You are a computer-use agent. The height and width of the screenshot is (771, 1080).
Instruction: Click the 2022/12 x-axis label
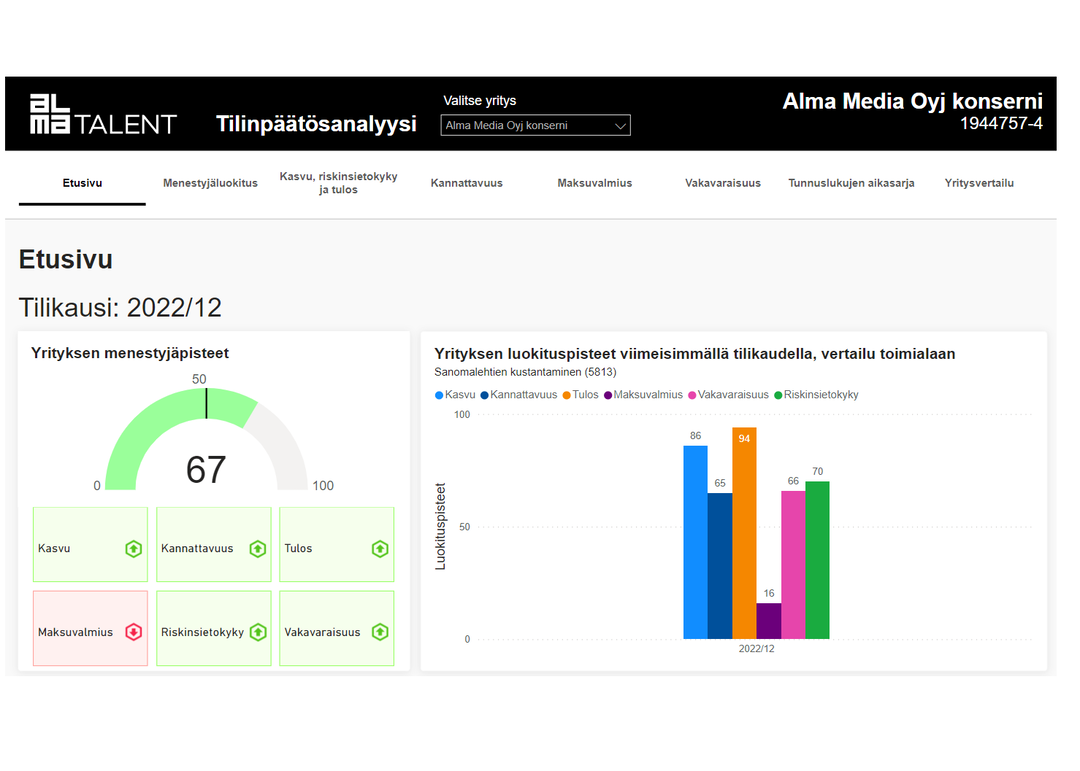756,648
